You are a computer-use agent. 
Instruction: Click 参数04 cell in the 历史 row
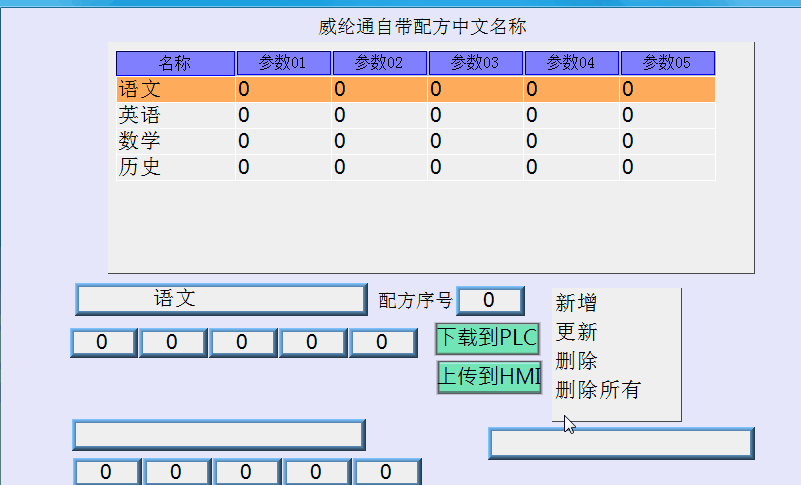point(571,168)
